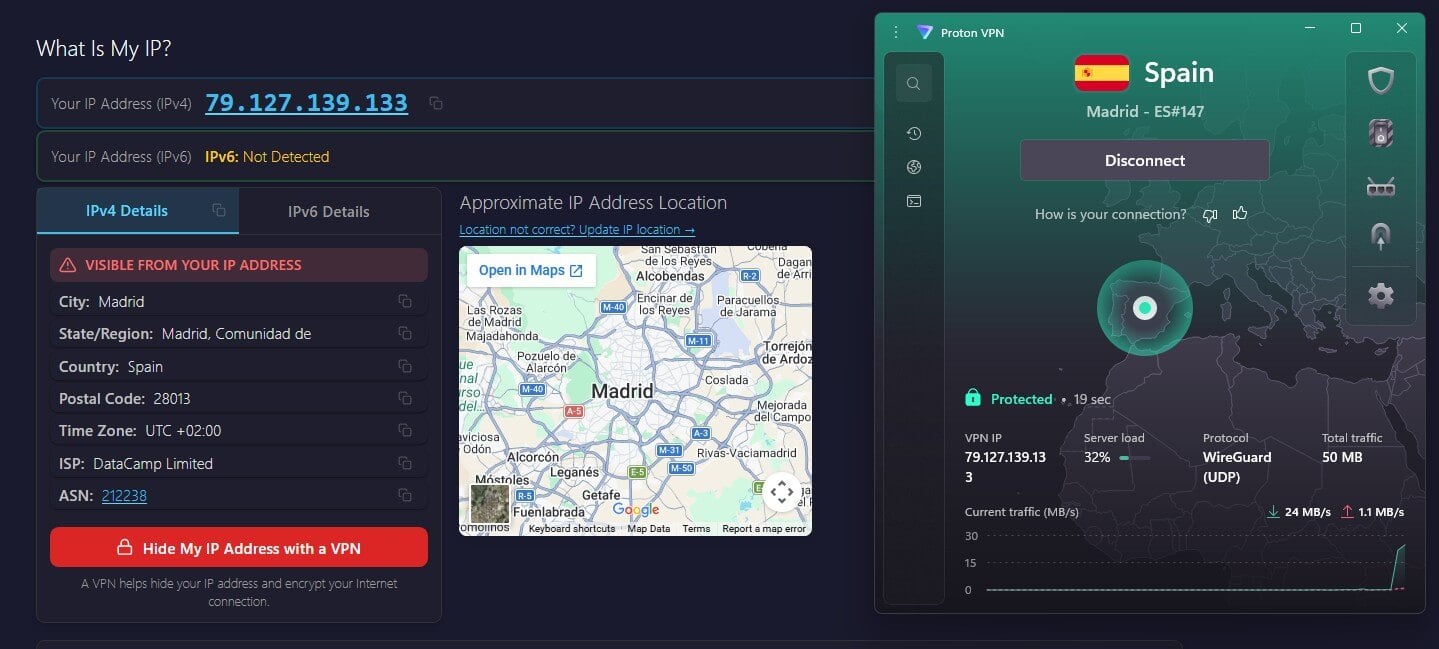Click the 24 MB/s download rate
Image resolution: width=1439 pixels, height=649 pixels.
point(1307,512)
